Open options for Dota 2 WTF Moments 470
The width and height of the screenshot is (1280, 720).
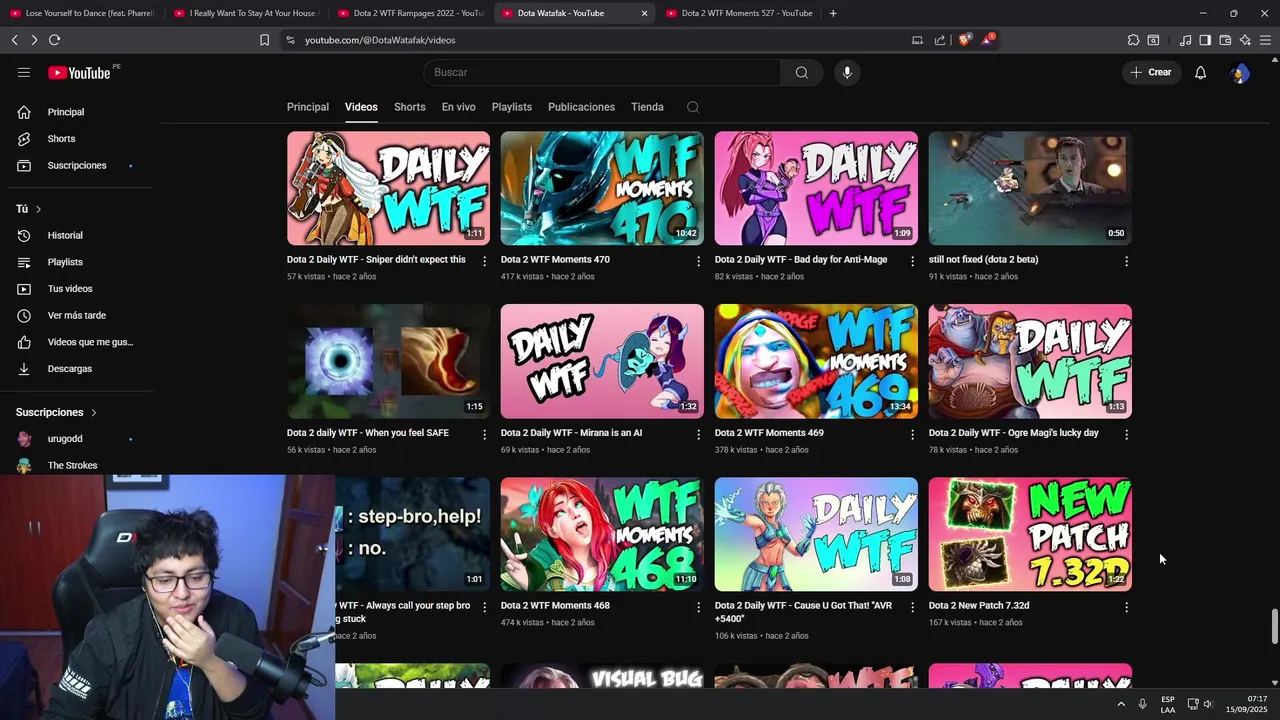699,261
